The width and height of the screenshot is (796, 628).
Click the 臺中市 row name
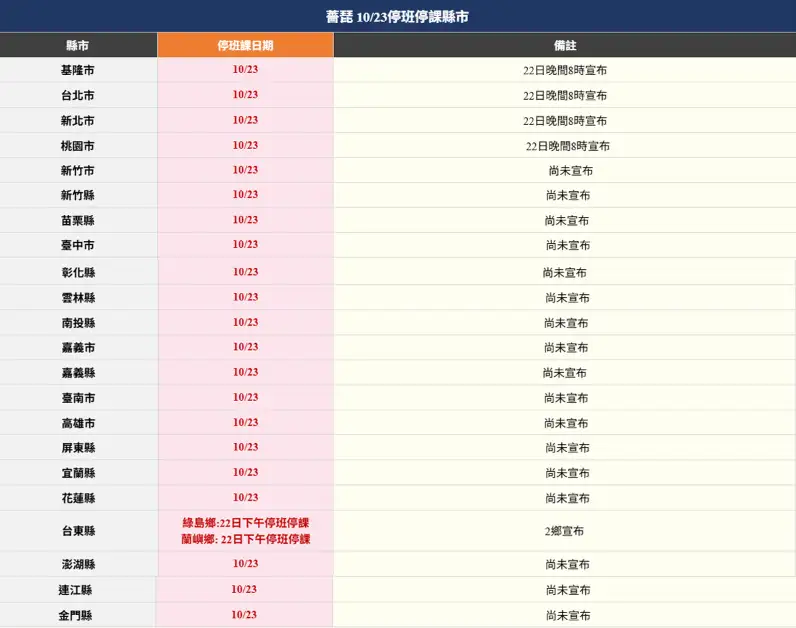78,245
